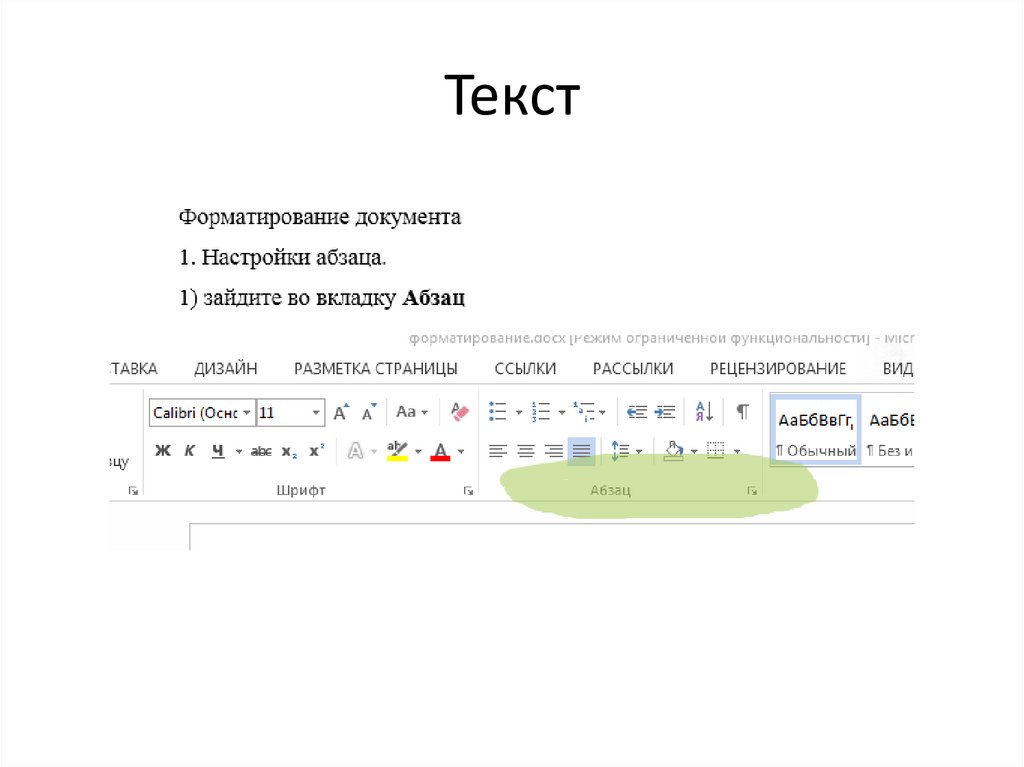Open the bulleted list dropdown arrow

click(x=519, y=413)
